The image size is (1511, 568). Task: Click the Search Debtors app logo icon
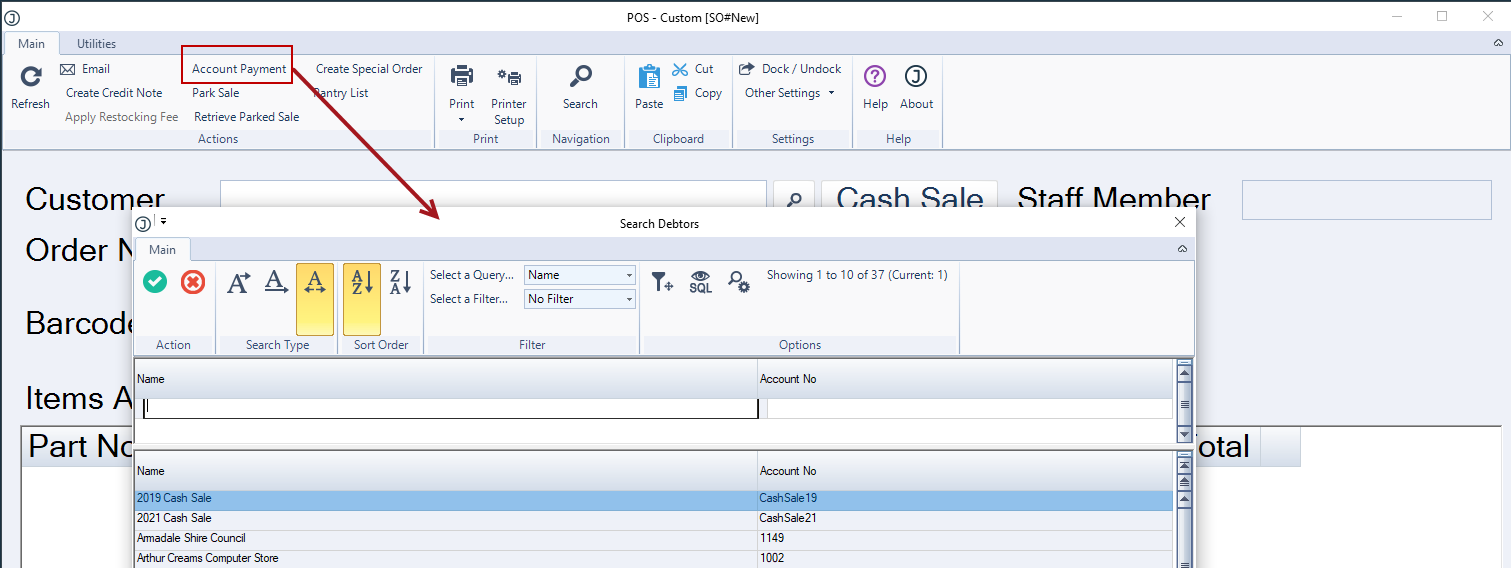click(x=144, y=223)
